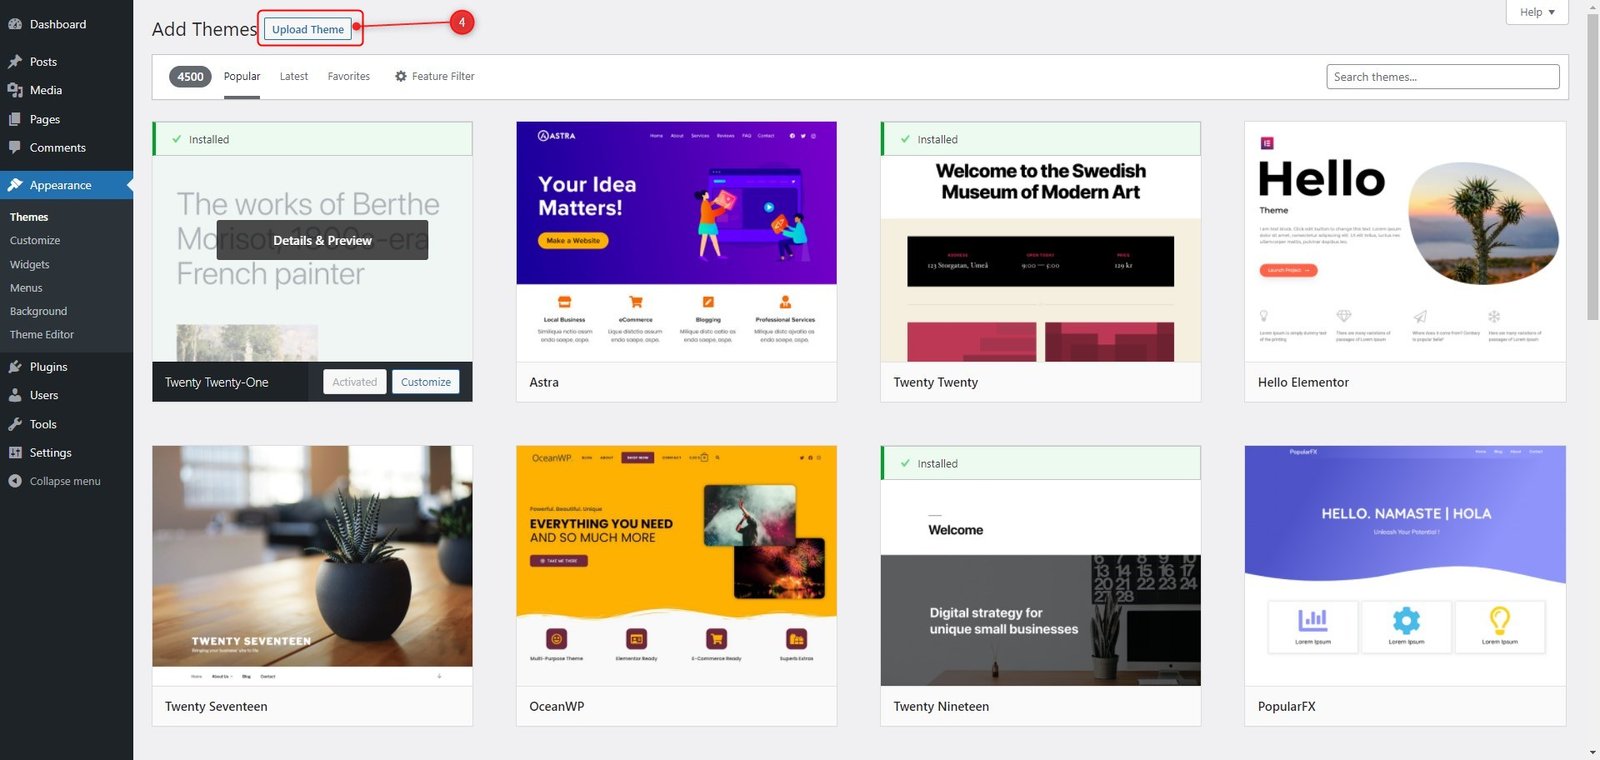Switch to the Latest tab
The height and width of the screenshot is (760, 1600).
click(294, 76)
